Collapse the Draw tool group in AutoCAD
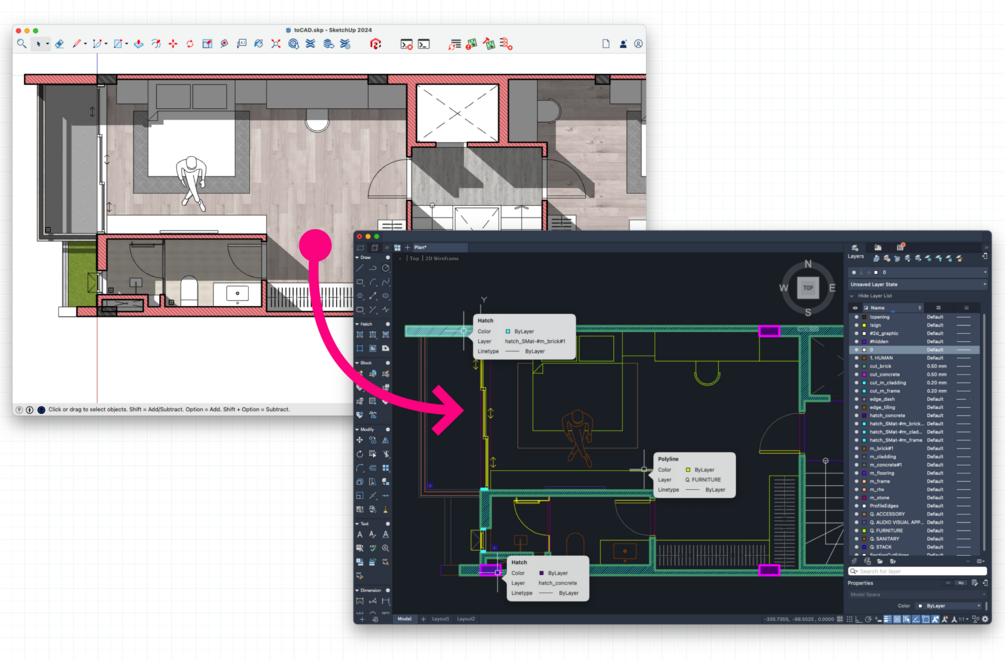Screen dimensions: 1005x662 (357, 257)
